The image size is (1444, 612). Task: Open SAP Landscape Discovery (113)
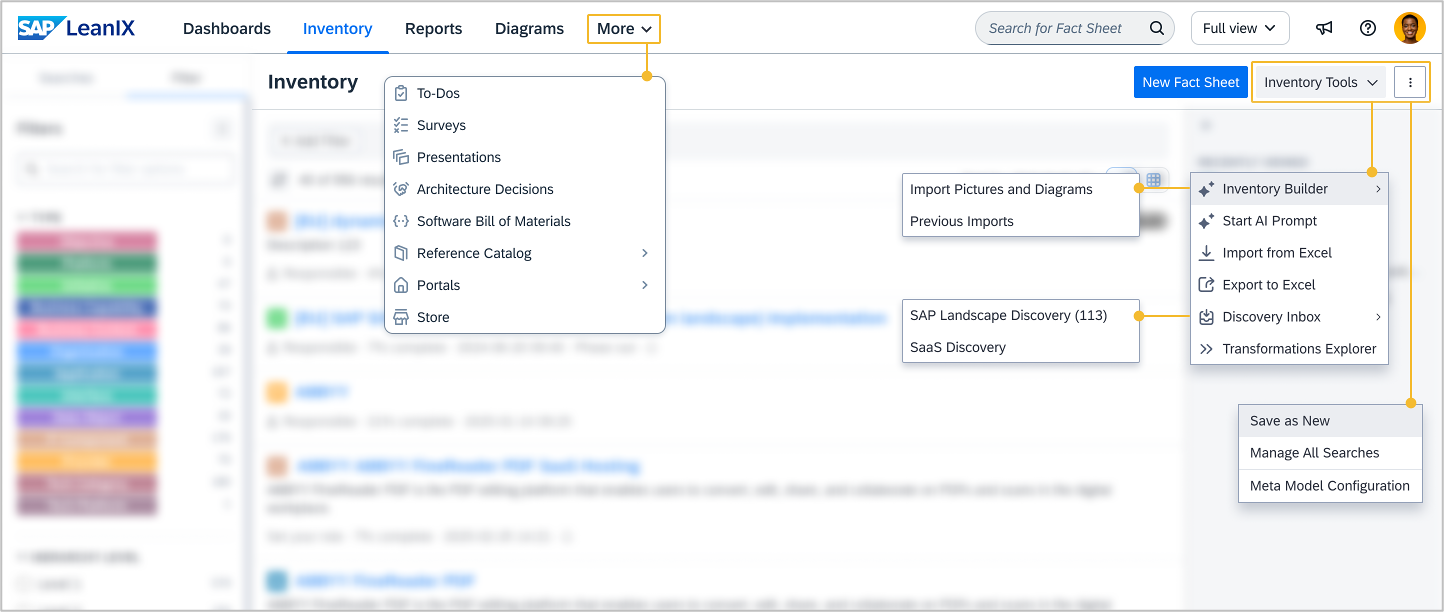[x=1021, y=315]
